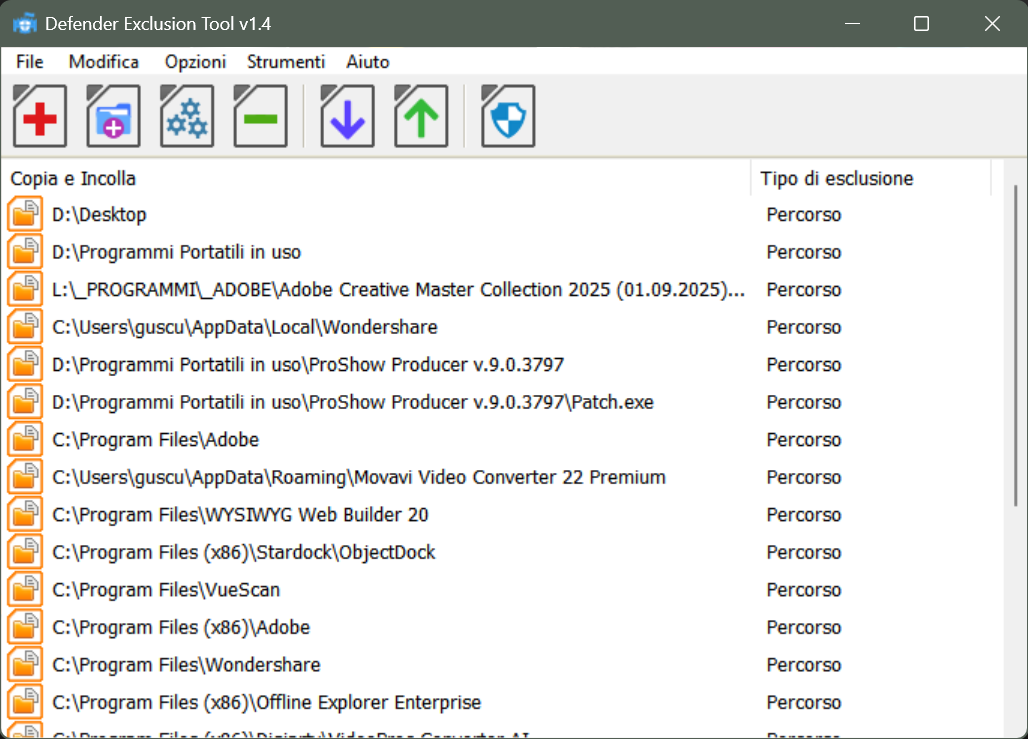Click Percorso type in the VueScan row
The width and height of the screenshot is (1028, 739).
pyautogui.click(x=804, y=589)
